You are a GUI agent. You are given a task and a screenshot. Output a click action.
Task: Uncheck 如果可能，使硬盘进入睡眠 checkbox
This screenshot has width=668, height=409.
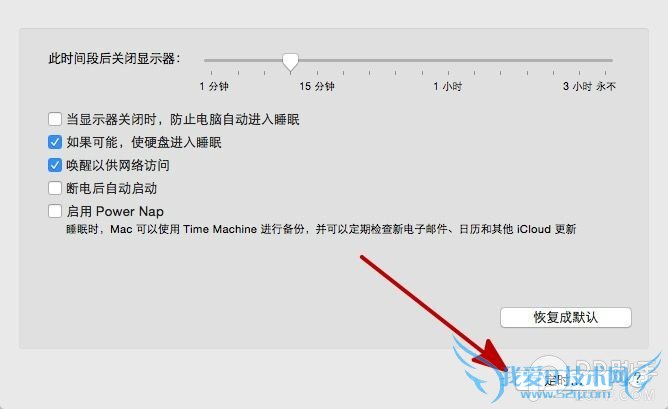click(55, 142)
